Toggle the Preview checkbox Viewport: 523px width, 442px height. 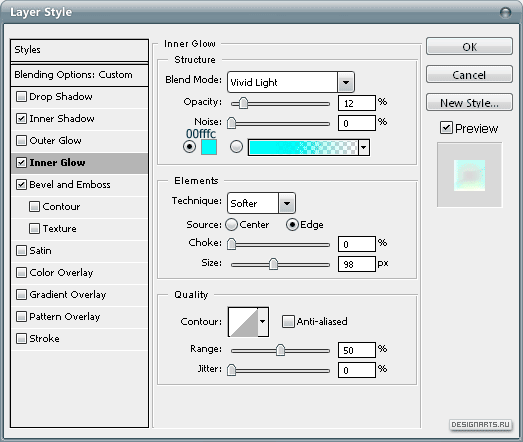tap(446, 128)
